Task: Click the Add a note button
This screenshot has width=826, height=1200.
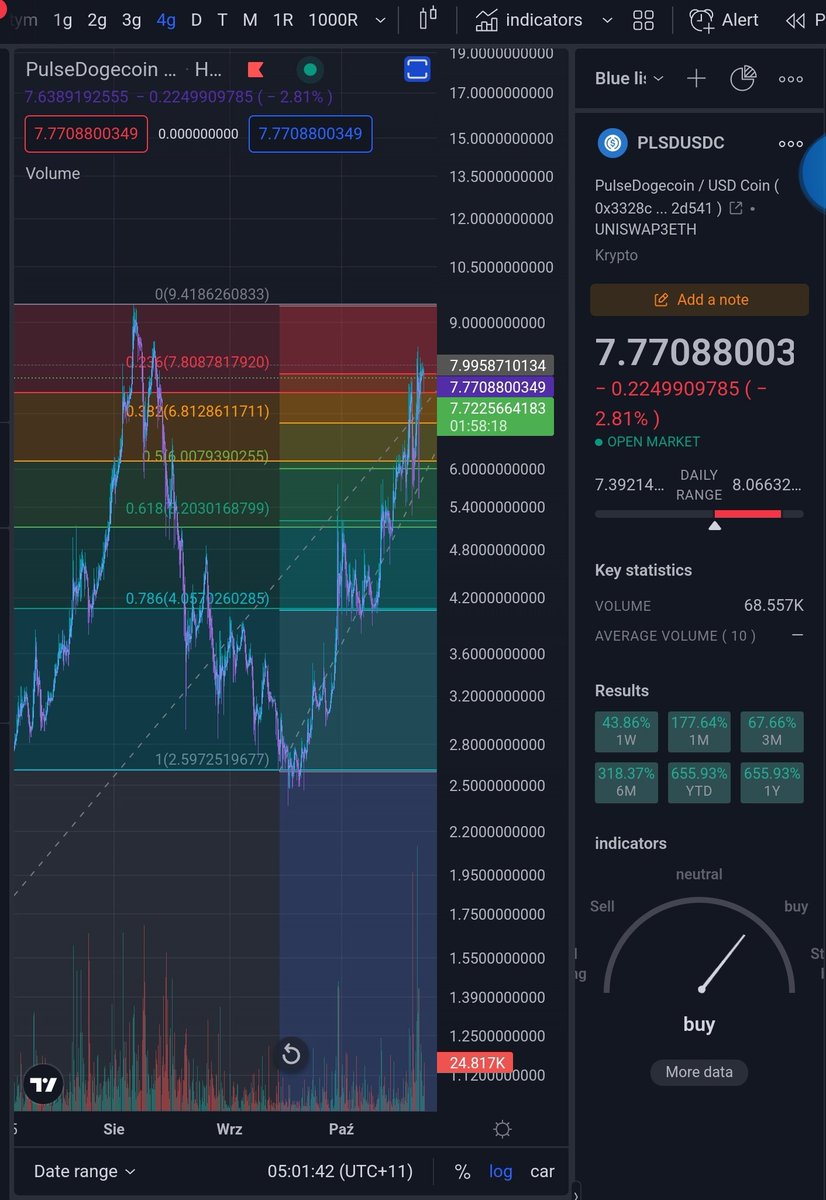Action: tap(700, 300)
